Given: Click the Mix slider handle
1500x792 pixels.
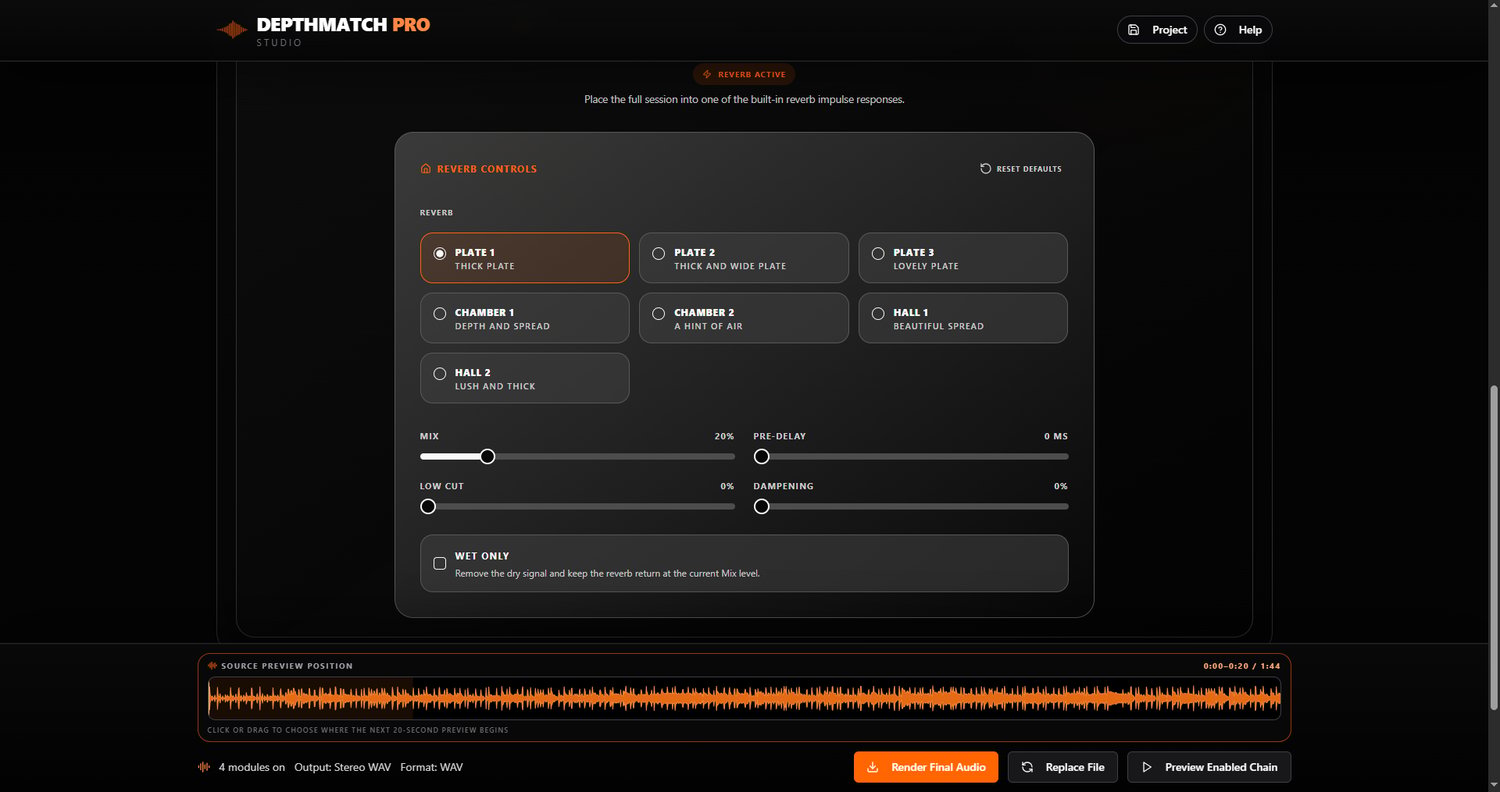Looking at the screenshot, I should (487, 456).
